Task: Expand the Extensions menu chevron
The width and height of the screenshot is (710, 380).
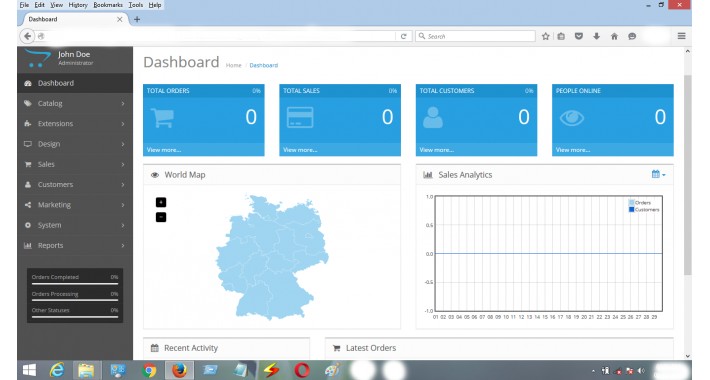Action: (x=123, y=124)
